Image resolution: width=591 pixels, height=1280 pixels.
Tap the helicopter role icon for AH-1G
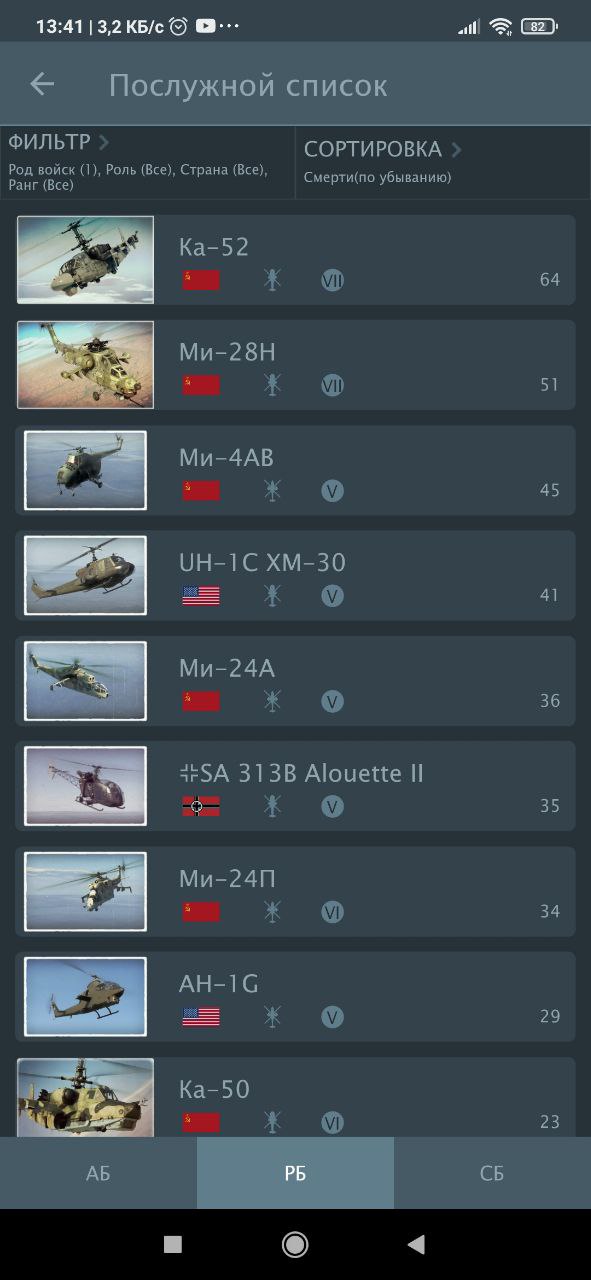pos(272,1017)
